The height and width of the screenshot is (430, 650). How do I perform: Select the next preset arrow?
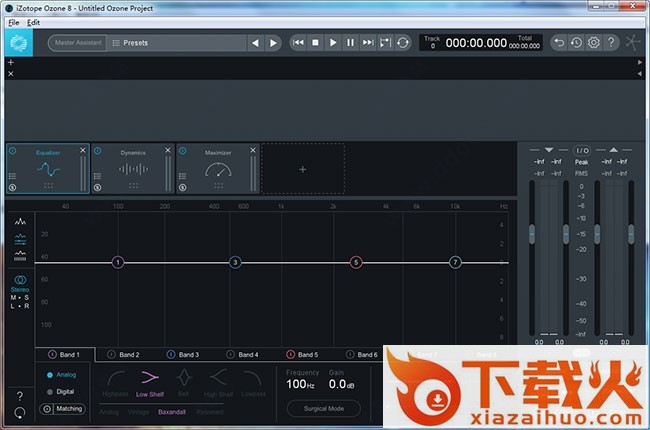tap(273, 43)
